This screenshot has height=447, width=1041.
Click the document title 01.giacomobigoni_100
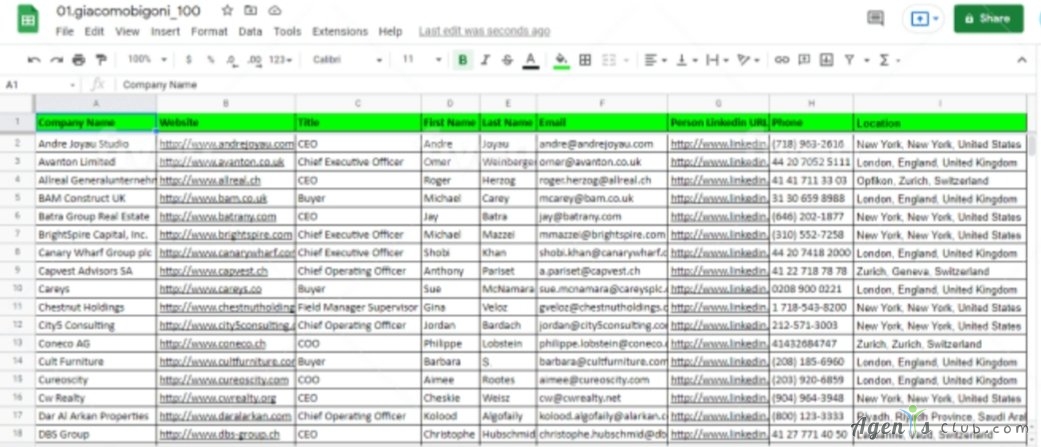[x=128, y=11]
